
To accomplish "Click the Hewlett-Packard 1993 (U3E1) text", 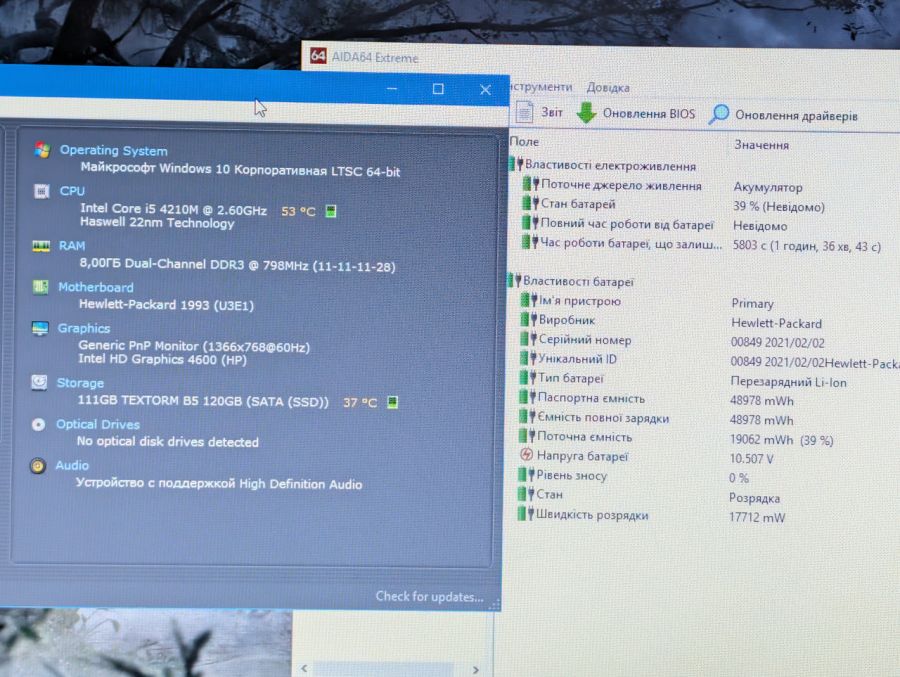I will (166, 305).
